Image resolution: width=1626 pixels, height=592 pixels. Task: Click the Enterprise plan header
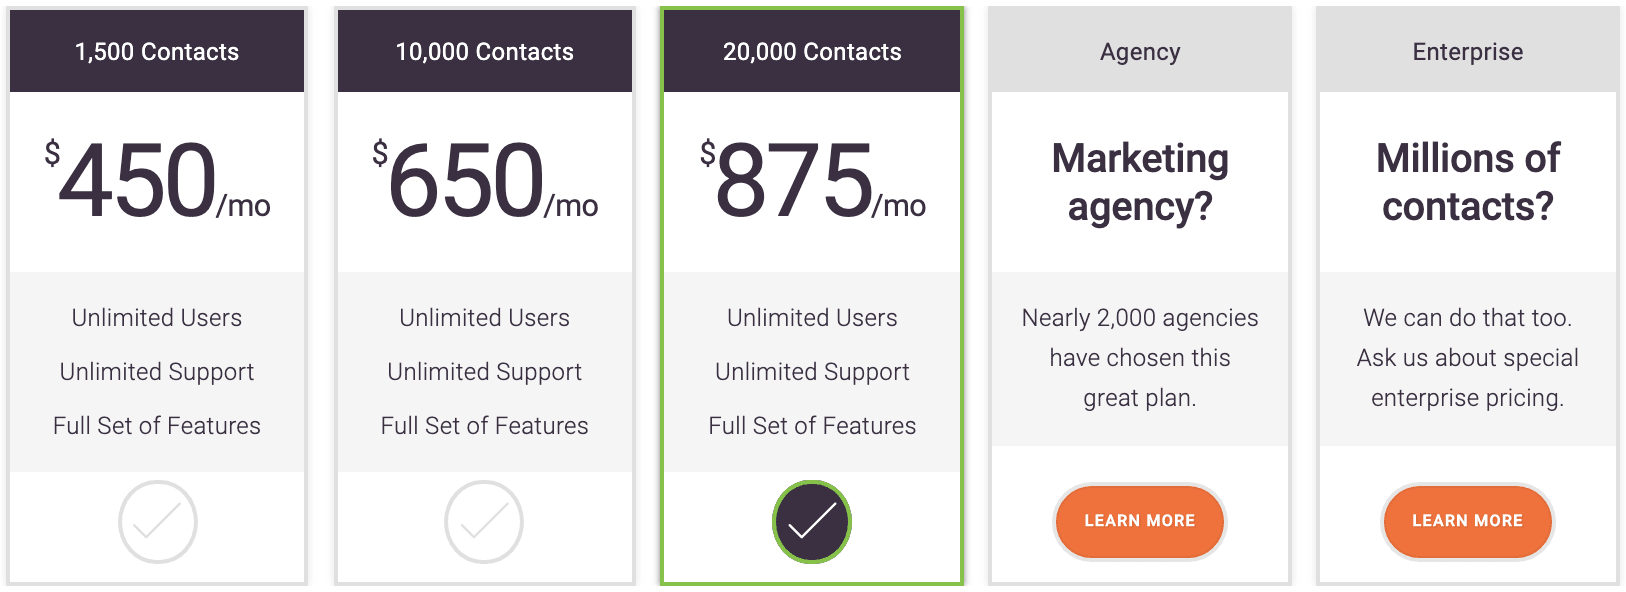click(x=1468, y=52)
